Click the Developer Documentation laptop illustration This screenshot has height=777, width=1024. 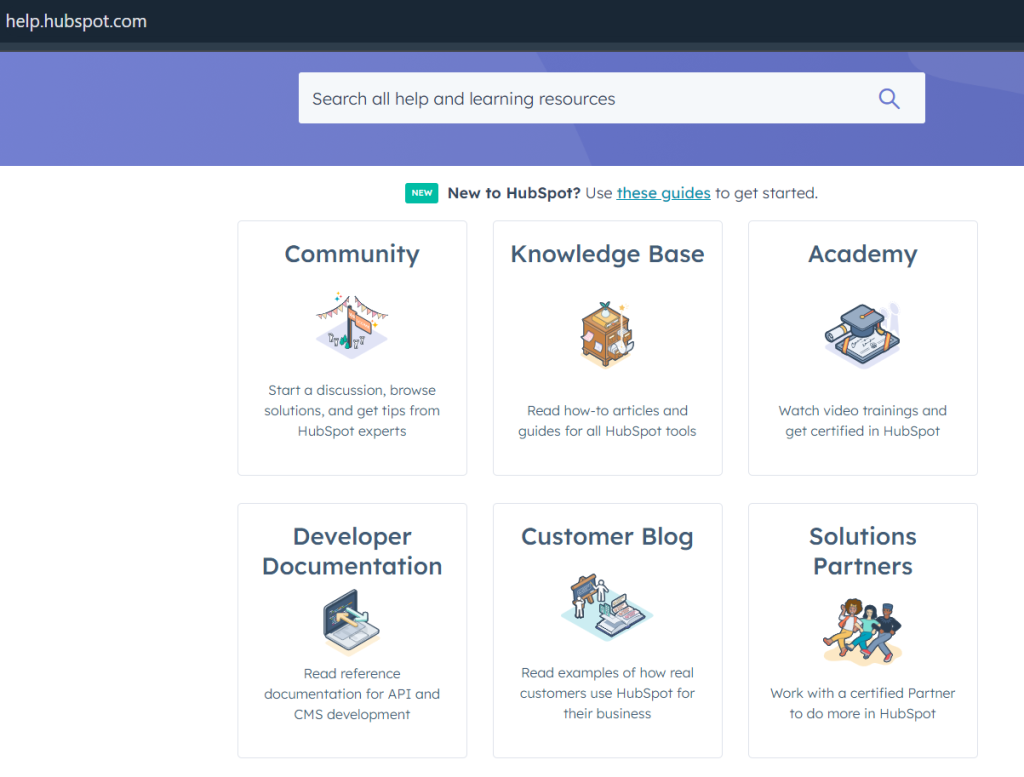click(x=352, y=620)
